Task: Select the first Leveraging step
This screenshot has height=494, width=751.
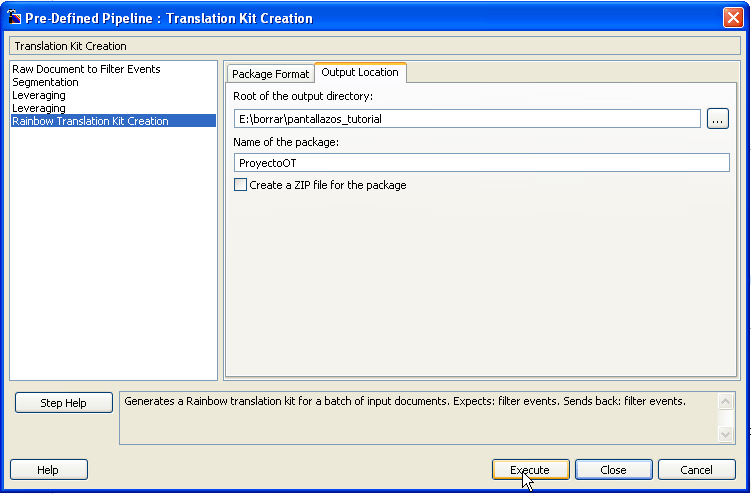Action: (x=38, y=95)
